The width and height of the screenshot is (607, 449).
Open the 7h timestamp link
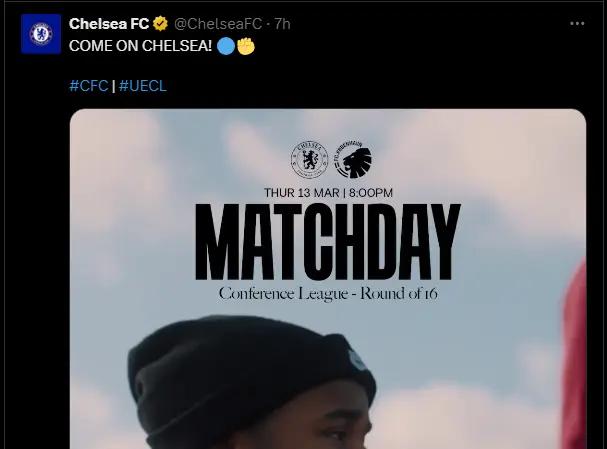coord(283,24)
